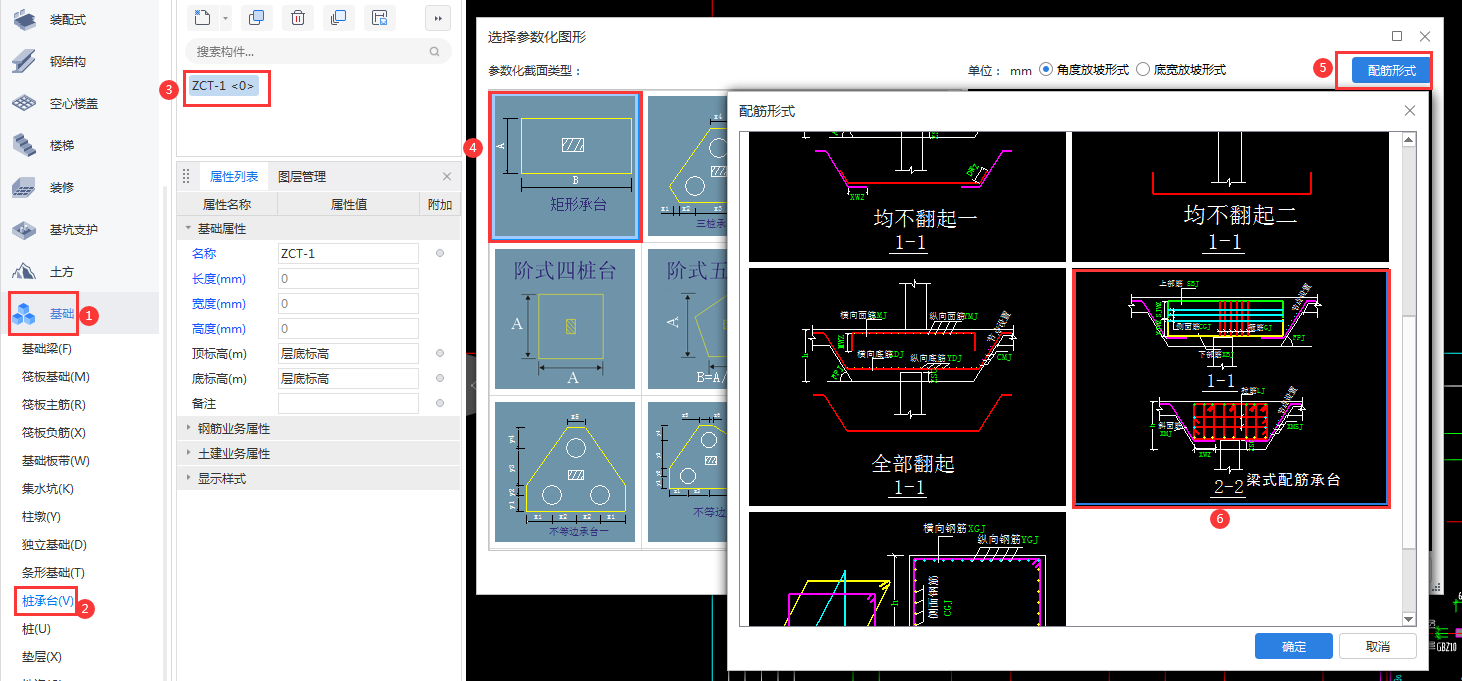
Task: Select 角度放坡形式 radio button
Action: 1047,70
